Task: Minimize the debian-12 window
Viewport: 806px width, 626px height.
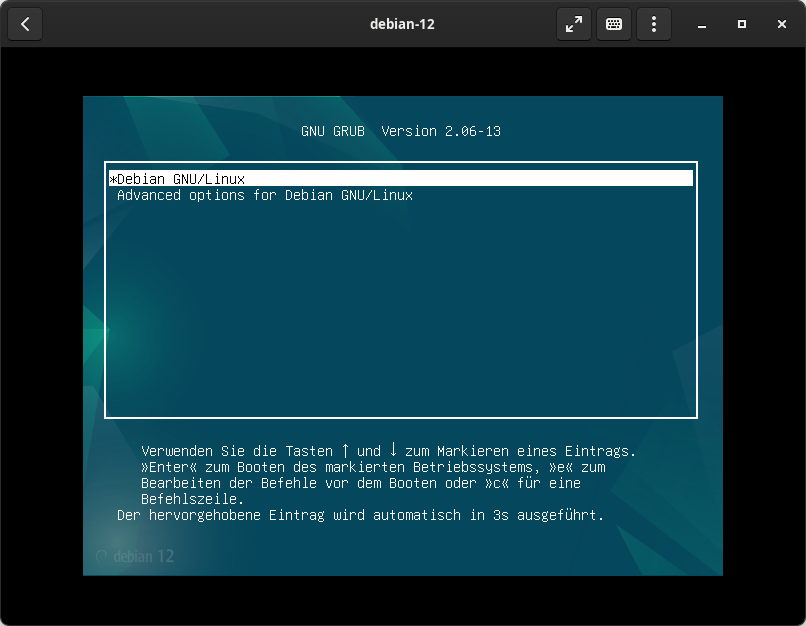Action: point(702,24)
